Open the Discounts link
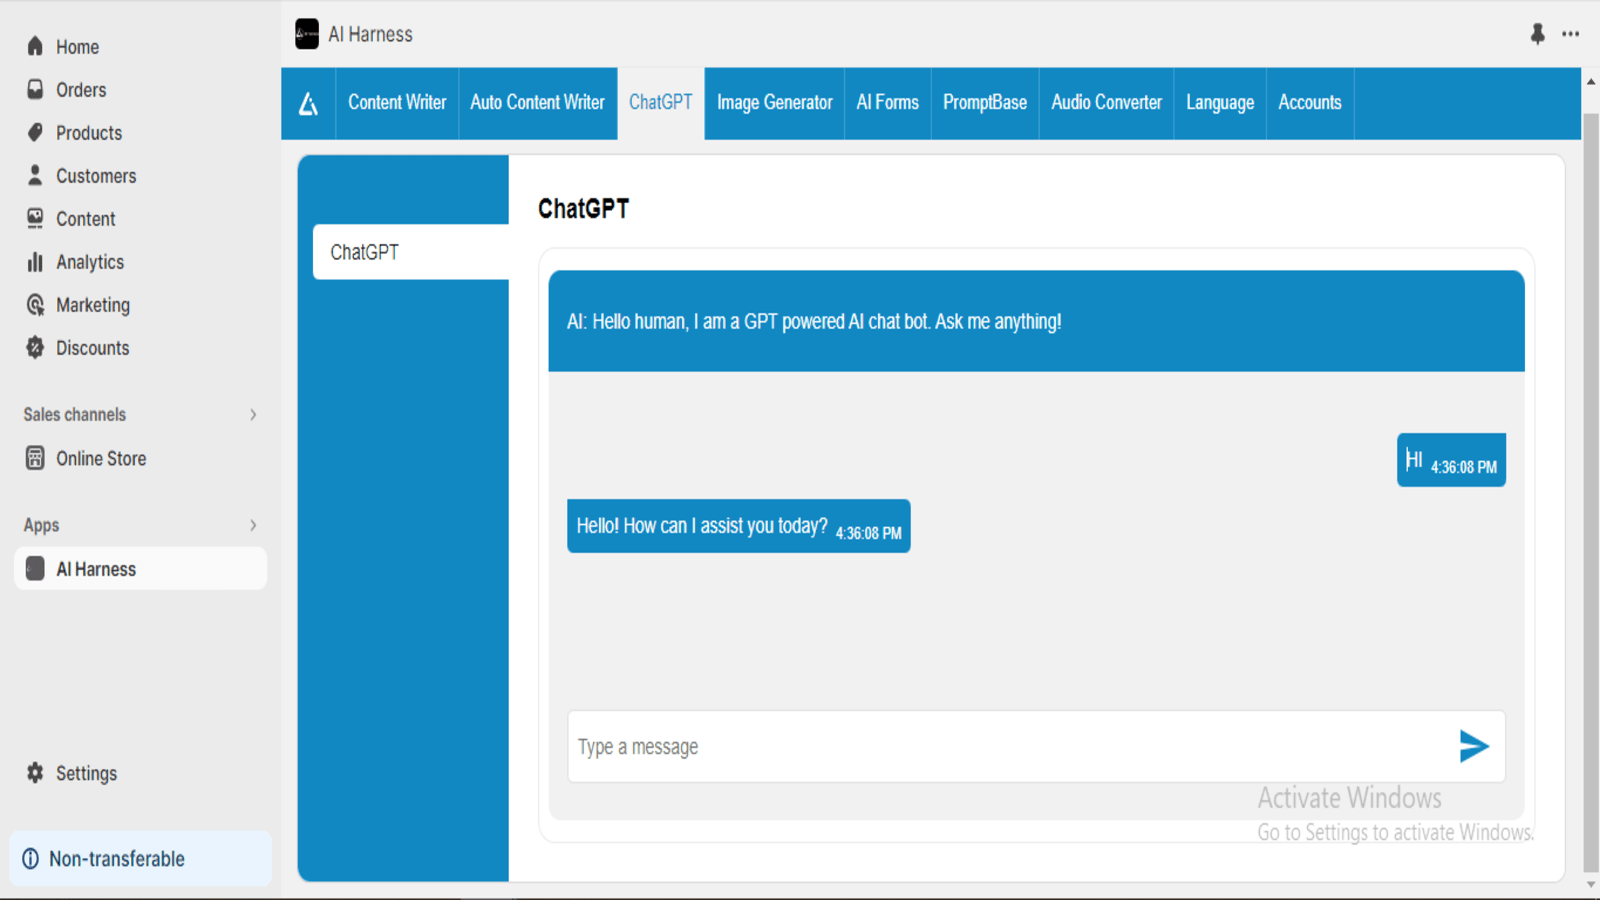 pos(93,348)
